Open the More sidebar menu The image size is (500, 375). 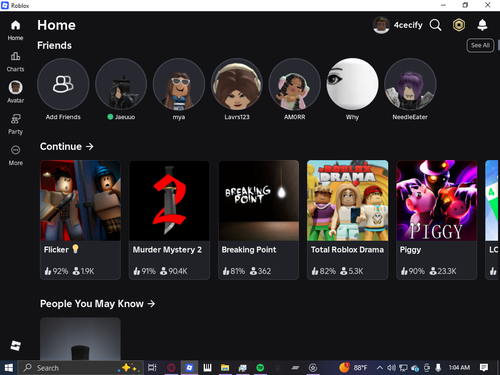[15, 155]
